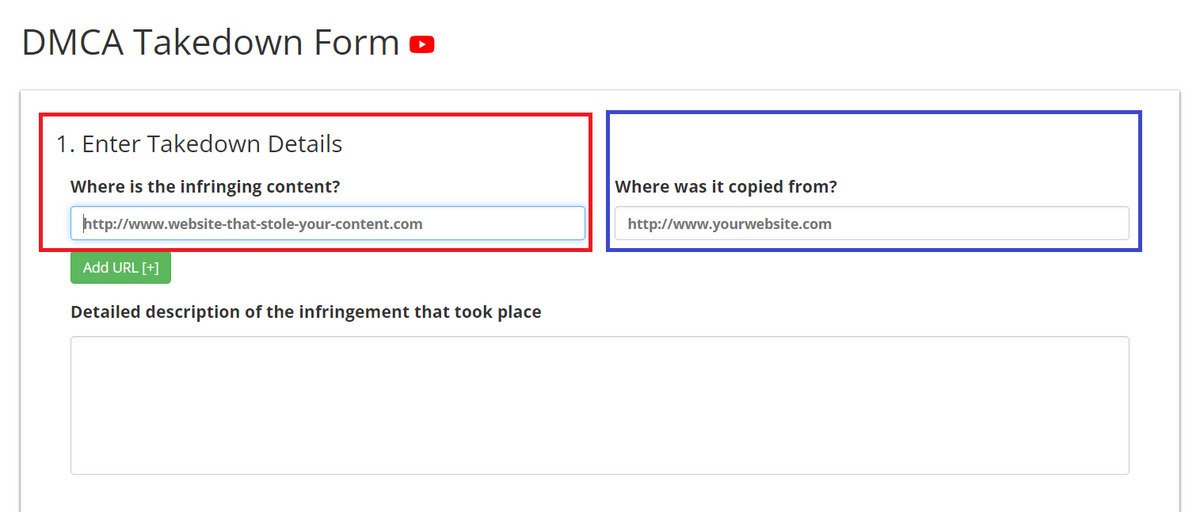Click the 'Where was it copied from?' label

726,186
